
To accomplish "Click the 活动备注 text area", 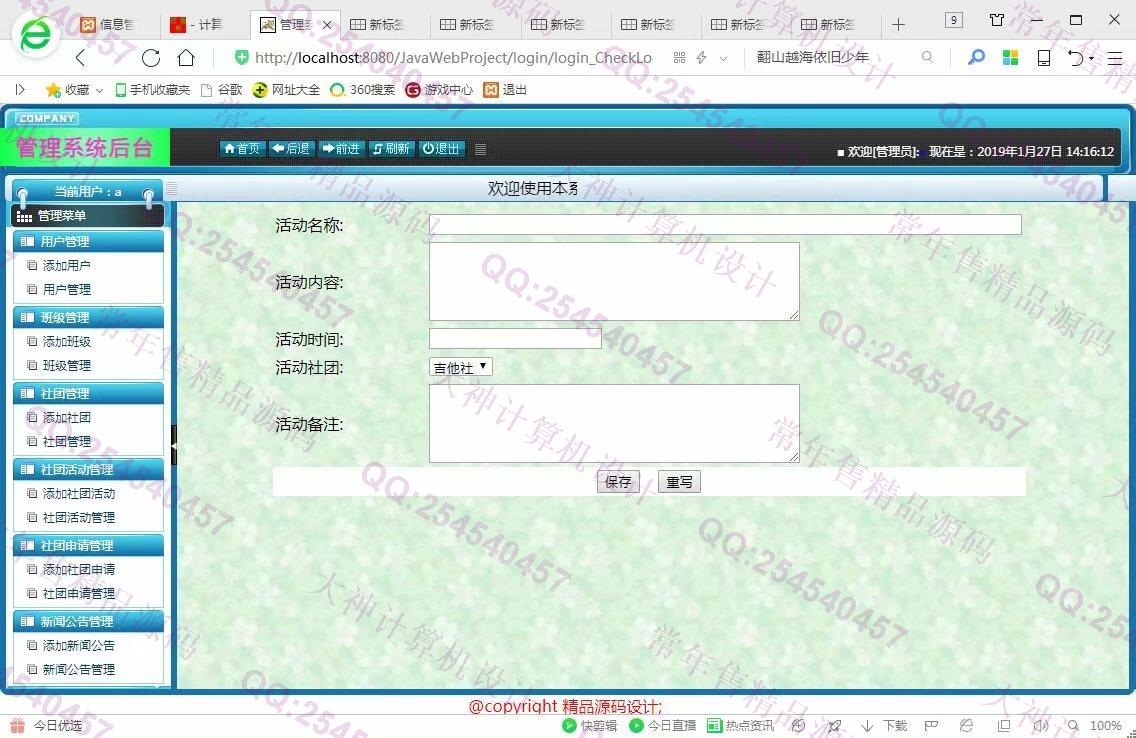I will tap(614, 424).
